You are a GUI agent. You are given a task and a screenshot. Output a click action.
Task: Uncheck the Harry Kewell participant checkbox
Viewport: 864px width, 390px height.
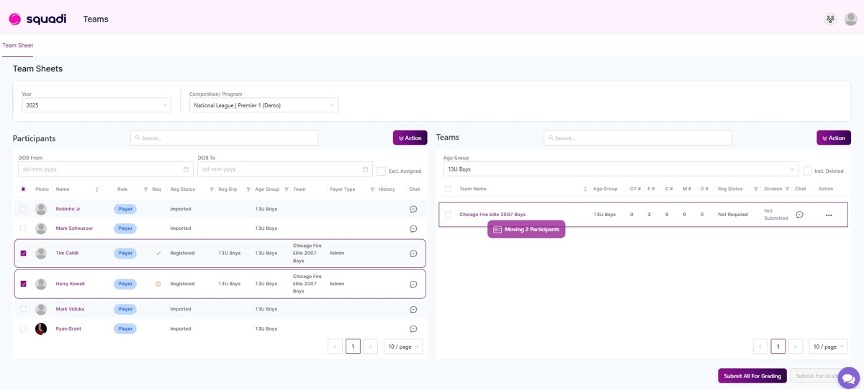click(x=23, y=284)
